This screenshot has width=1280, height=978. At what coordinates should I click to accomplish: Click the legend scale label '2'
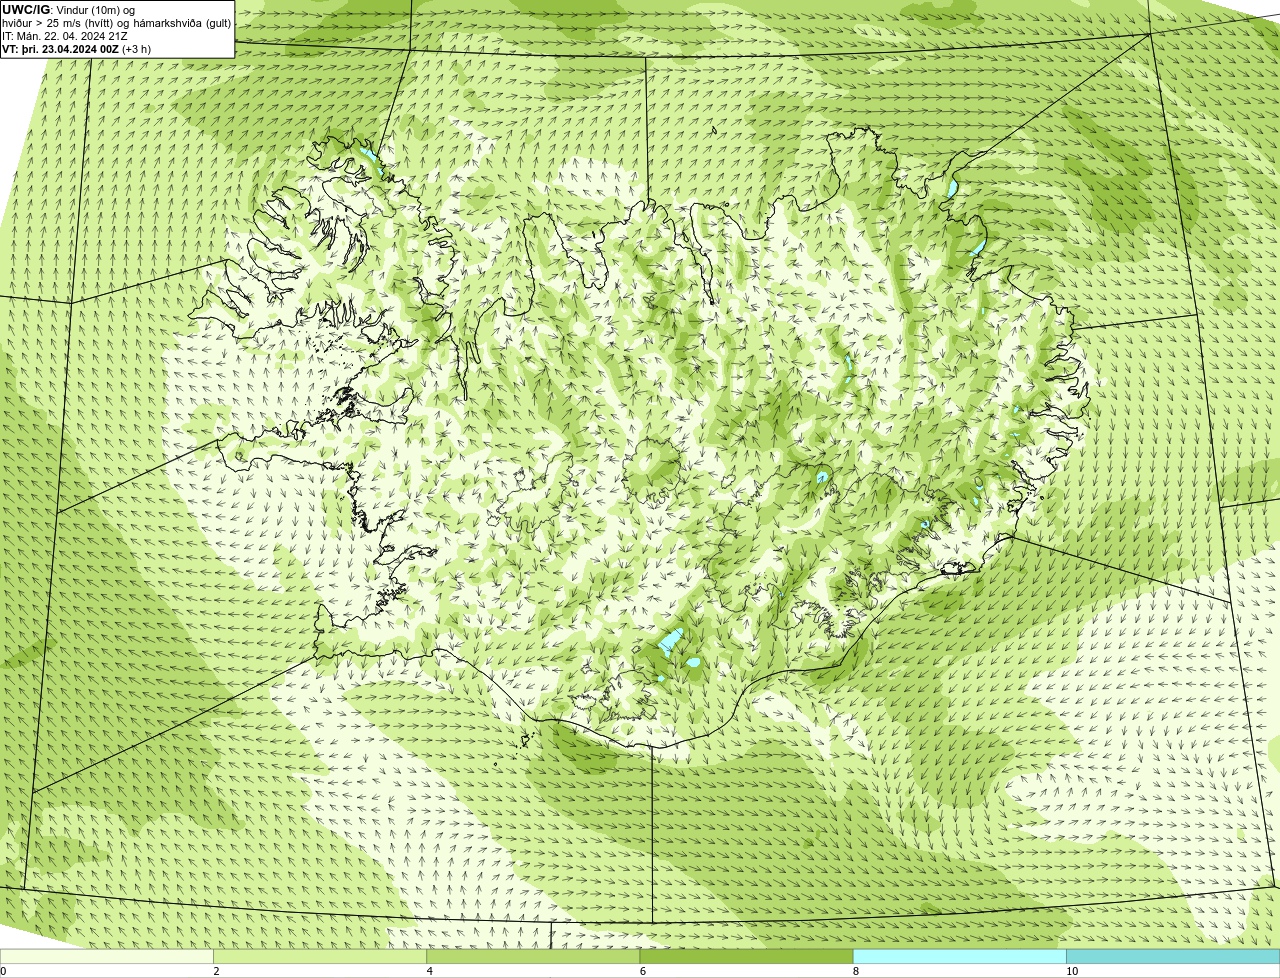(x=216, y=971)
